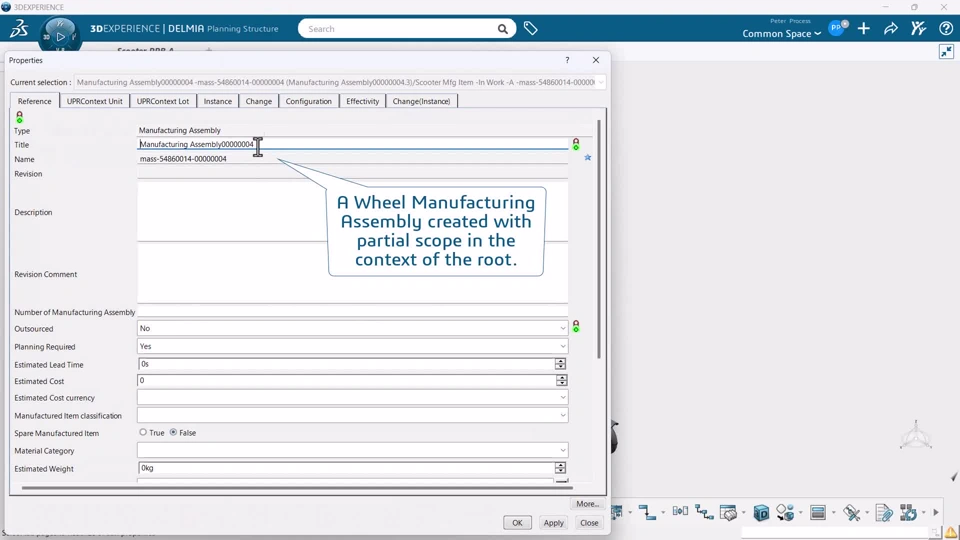Open the help question mark icon in top bar
Image resolution: width=960 pixels, height=540 pixels.
[946, 29]
